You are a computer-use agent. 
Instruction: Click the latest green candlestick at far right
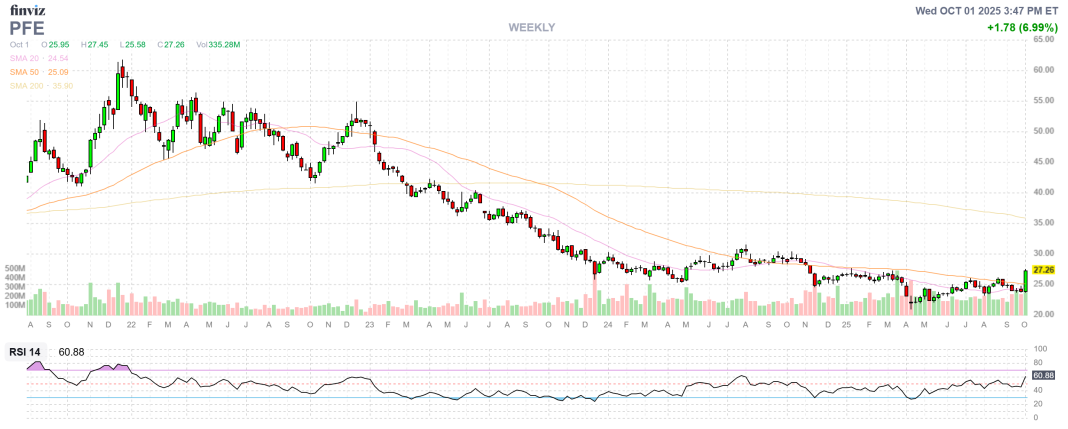point(1025,280)
